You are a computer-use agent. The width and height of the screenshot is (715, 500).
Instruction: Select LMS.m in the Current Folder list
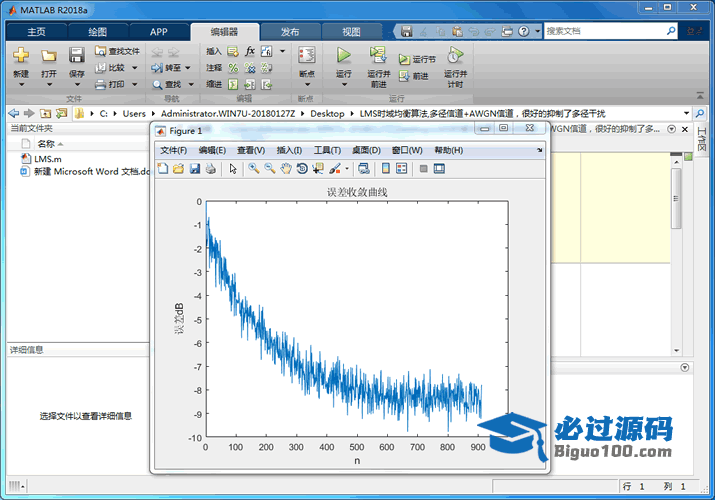pyautogui.click(x=47, y=158)
